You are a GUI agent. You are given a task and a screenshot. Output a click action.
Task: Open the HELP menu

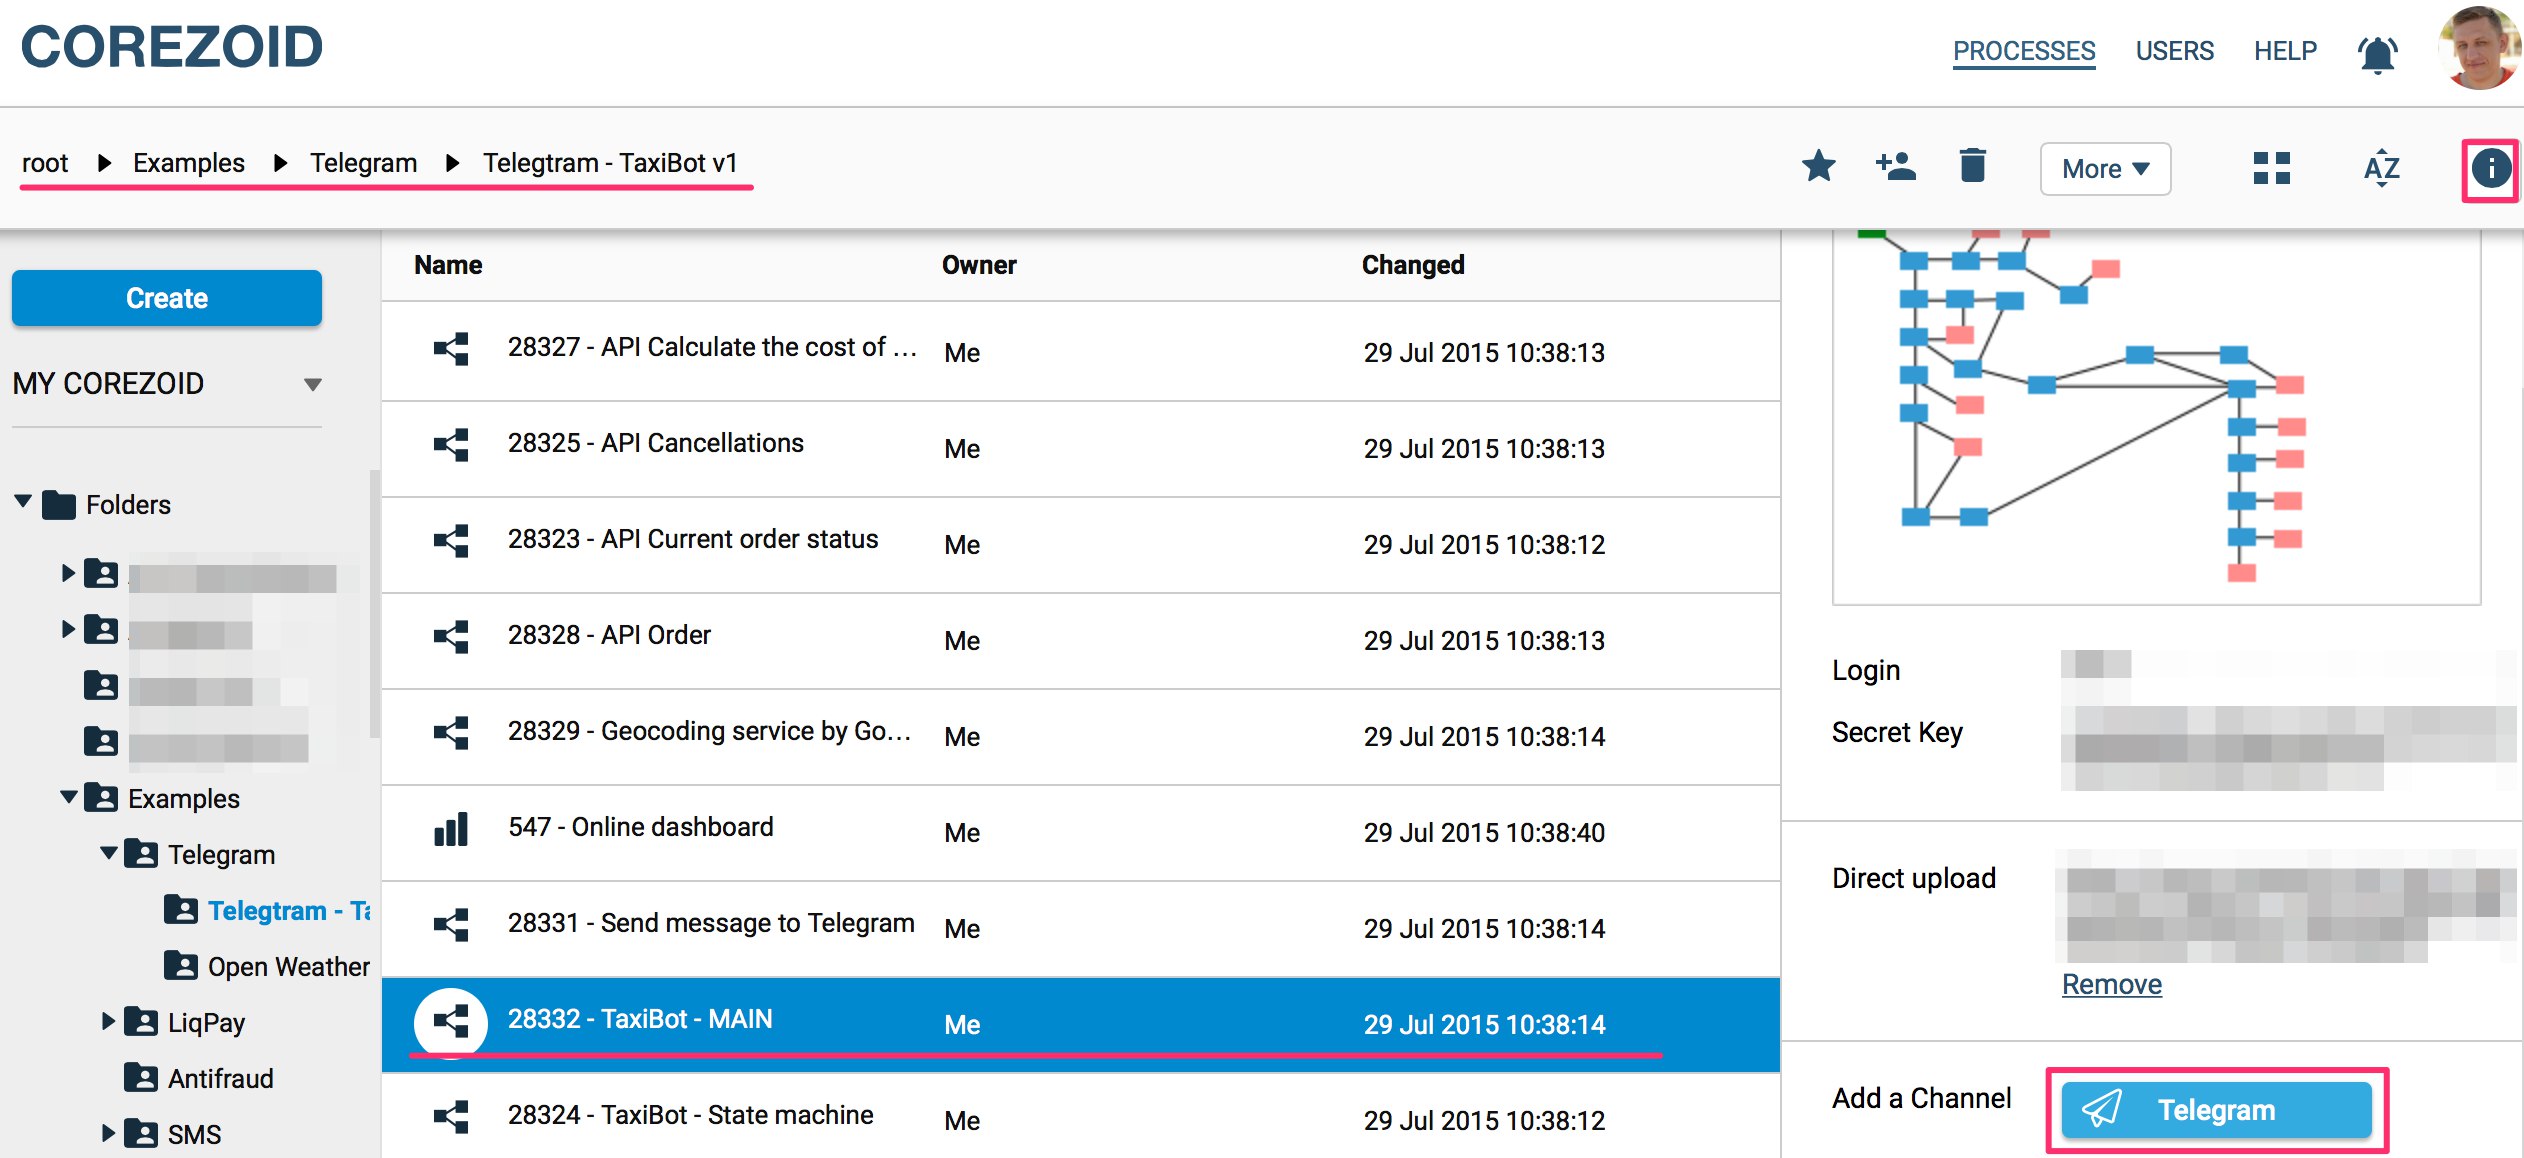(2285, 51)
